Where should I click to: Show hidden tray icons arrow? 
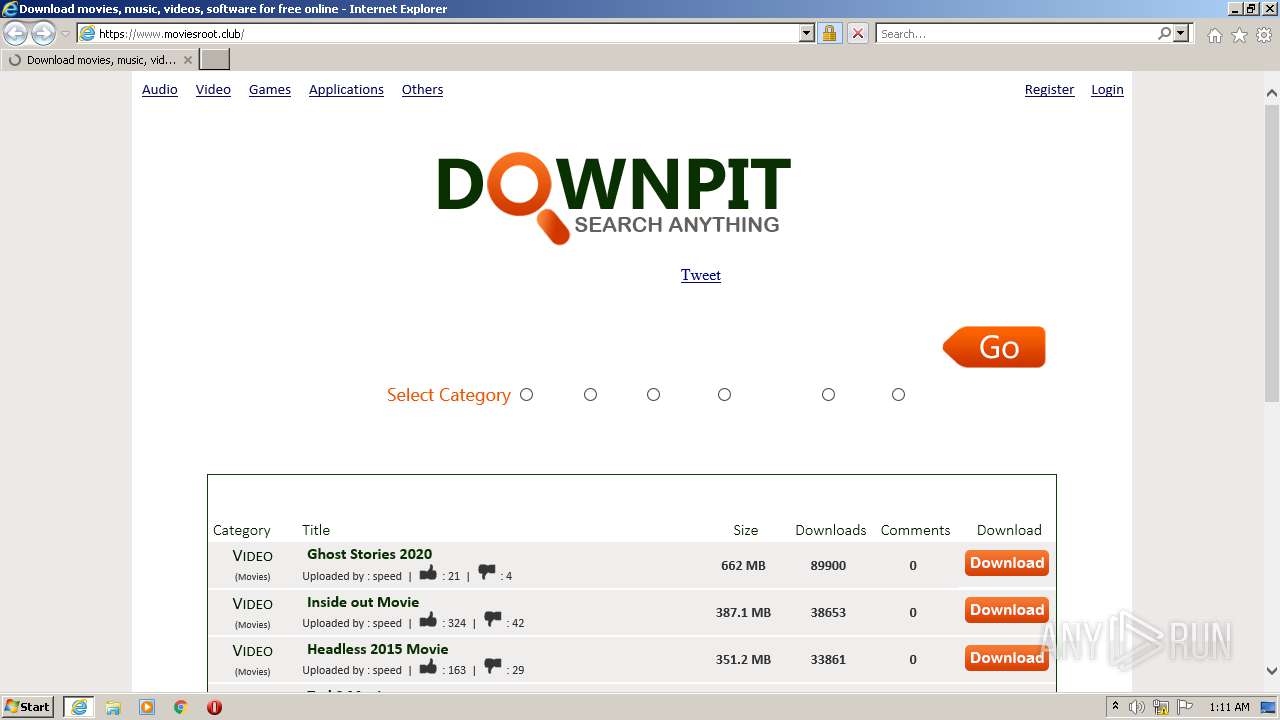point(1115,707)
